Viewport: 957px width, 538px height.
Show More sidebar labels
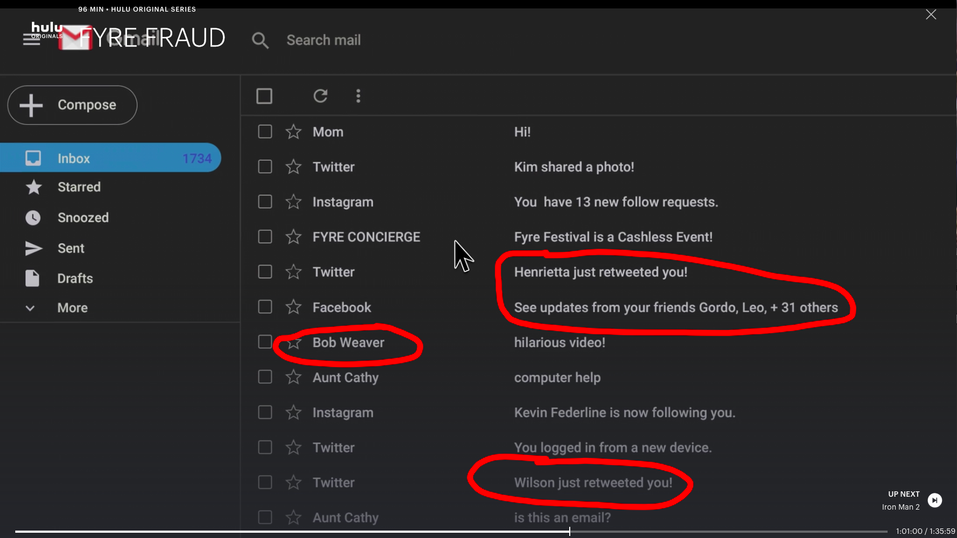tap(72, 308)
